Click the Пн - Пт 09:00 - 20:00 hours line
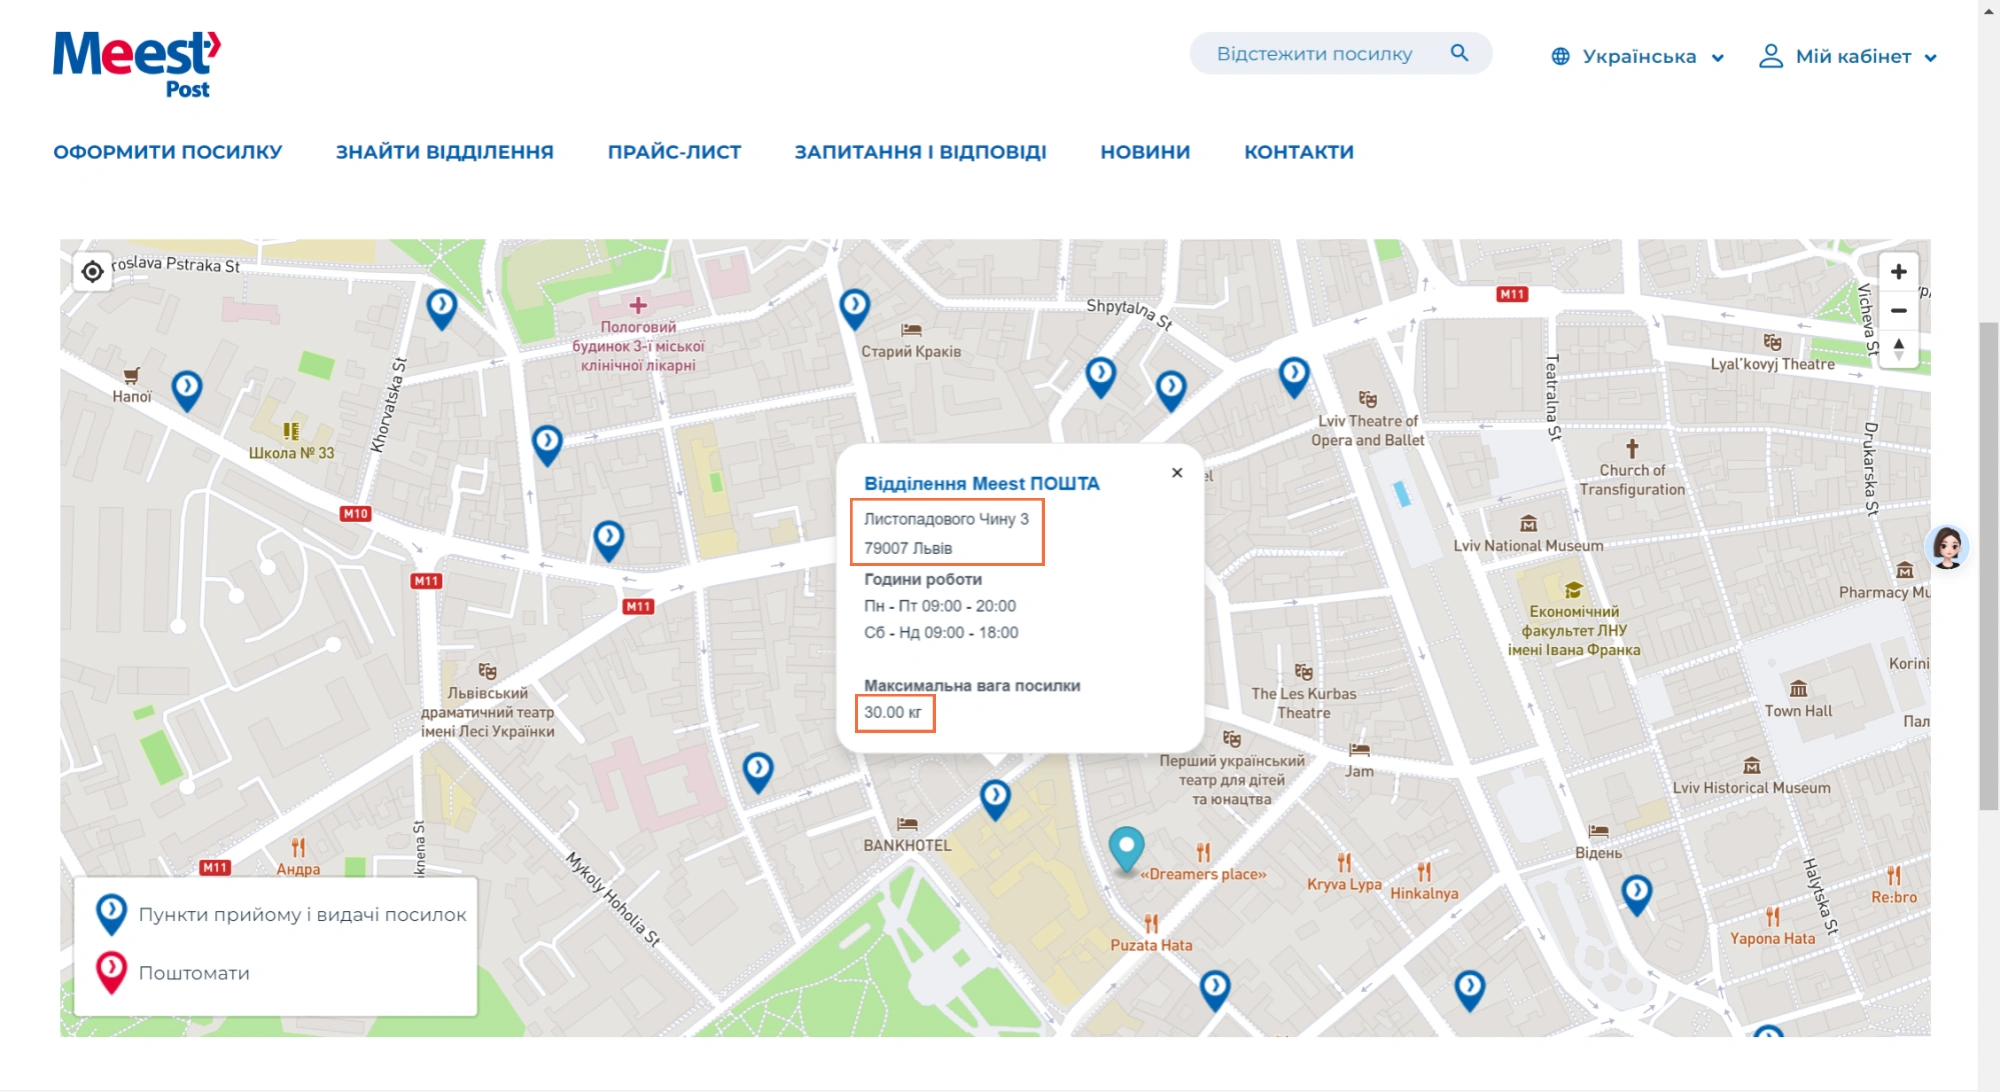 click(x=939, y=606)
